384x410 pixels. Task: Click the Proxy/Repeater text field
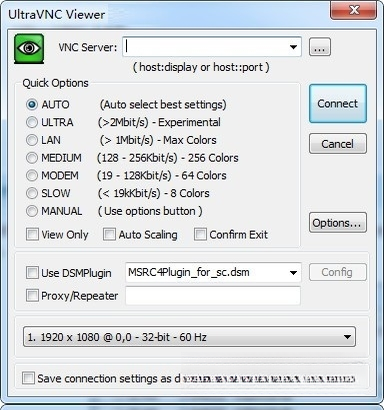213,295
